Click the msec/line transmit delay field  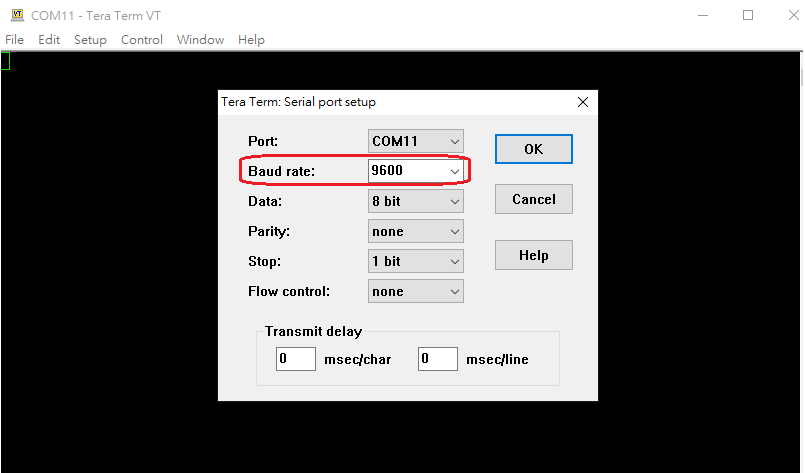437,358
